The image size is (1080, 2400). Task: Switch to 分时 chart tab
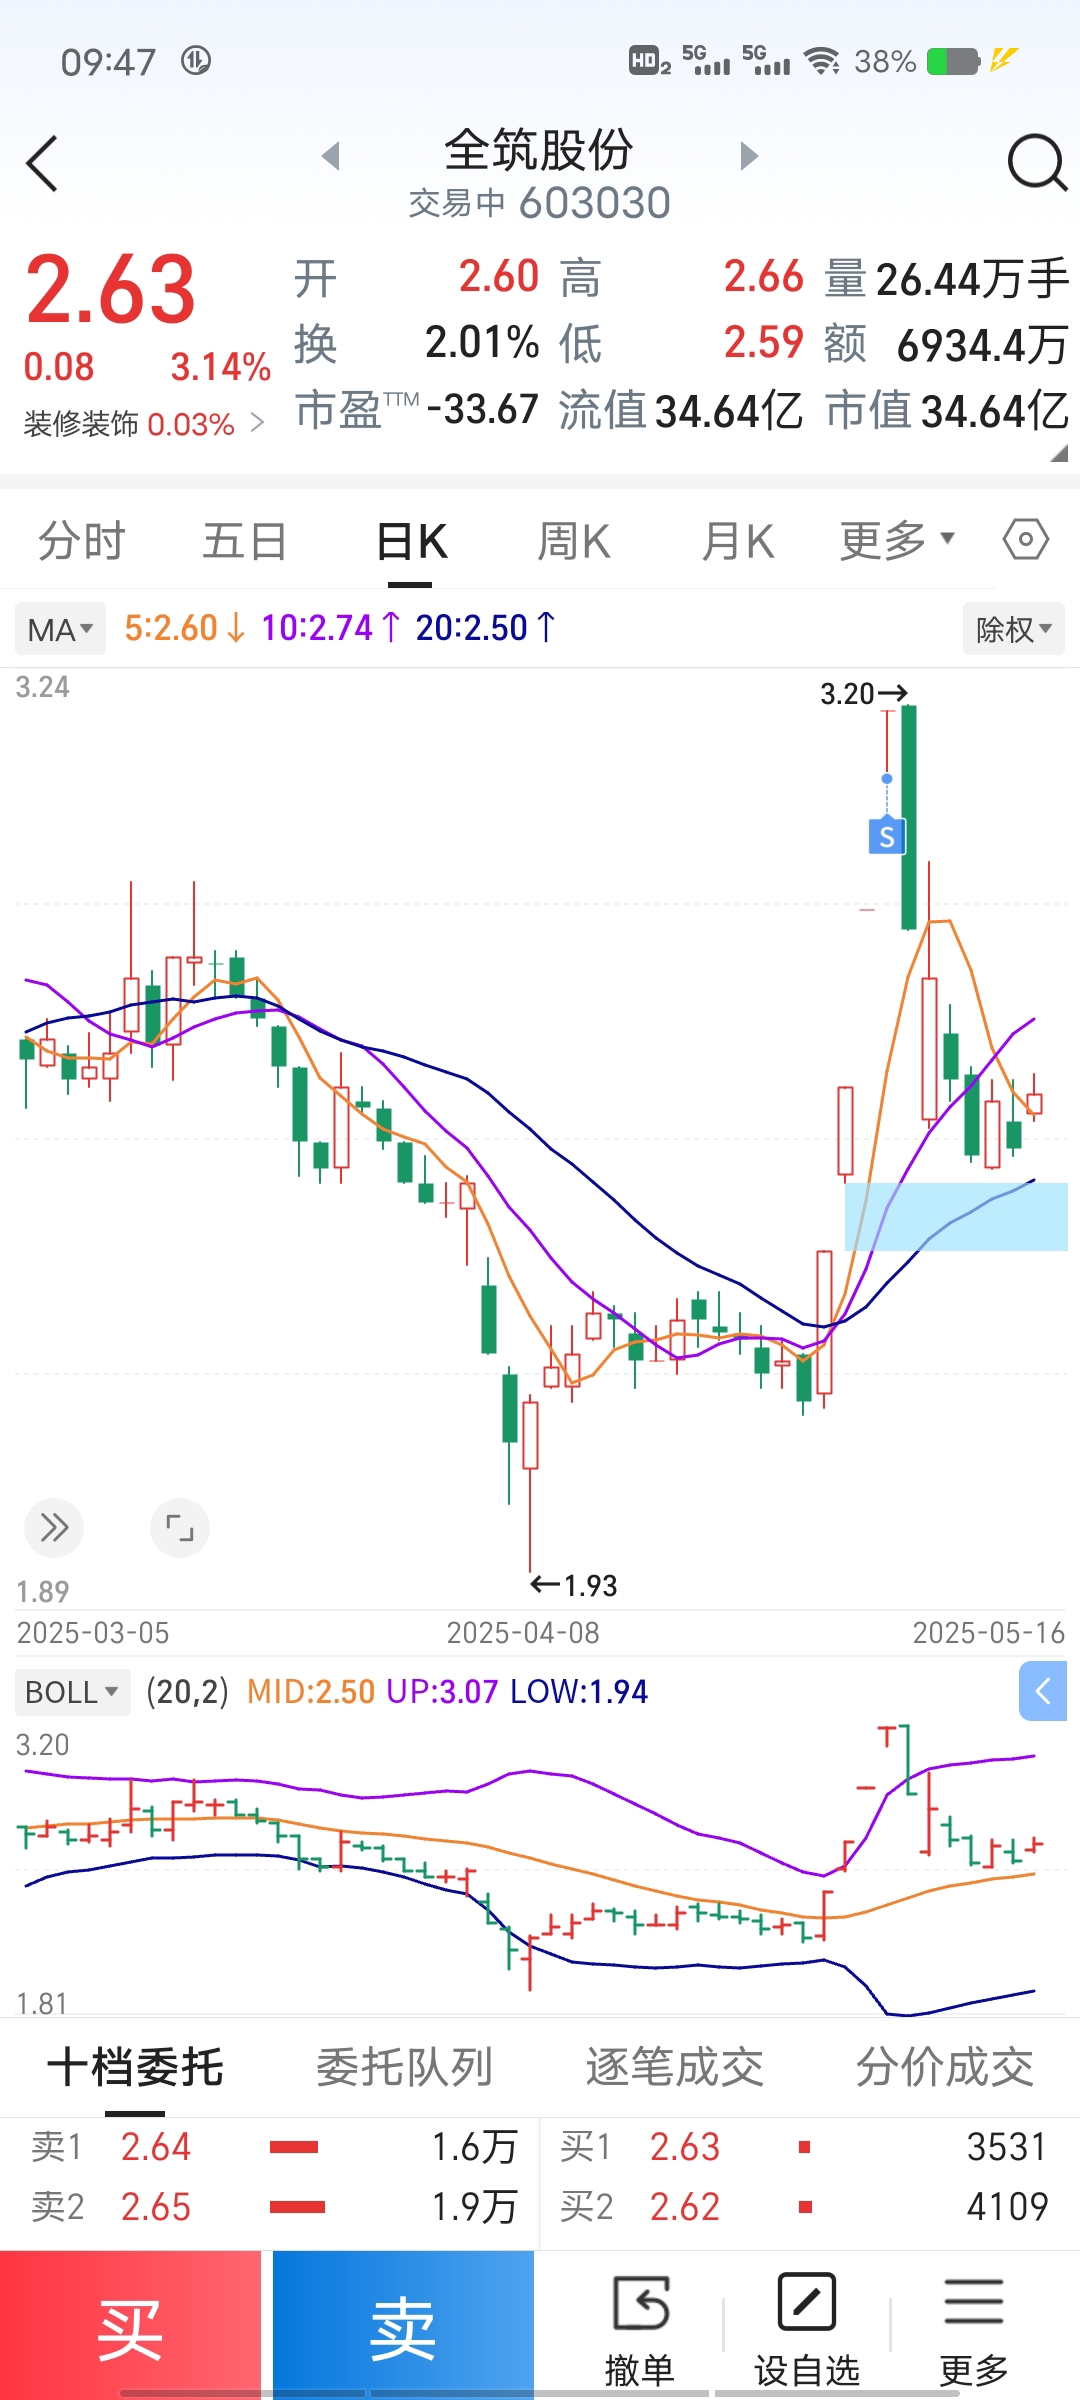click(x=82, y=541)
